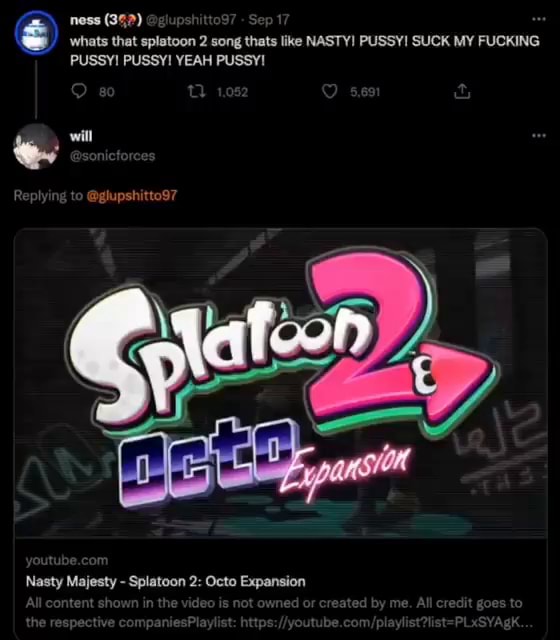The width and height of the screenshot is (560, 640).
Task: Retweet the ness tweet
Action: pyautogui.click(x=196, y=91)
